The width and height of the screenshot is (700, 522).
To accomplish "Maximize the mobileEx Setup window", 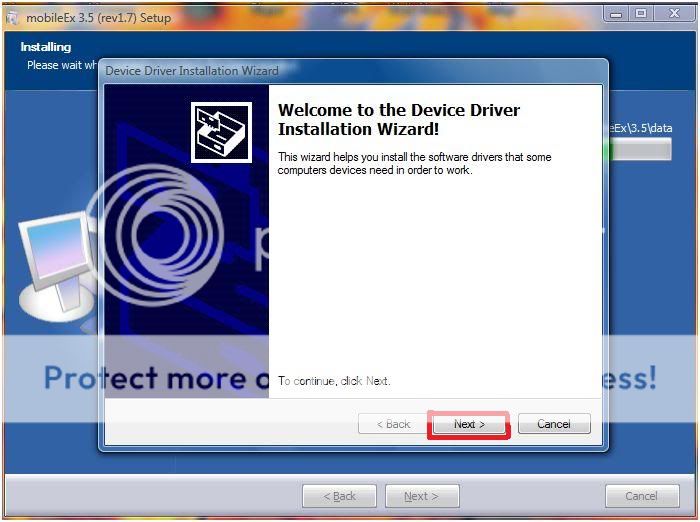I will pyautogui.click(x=641, y=14).
